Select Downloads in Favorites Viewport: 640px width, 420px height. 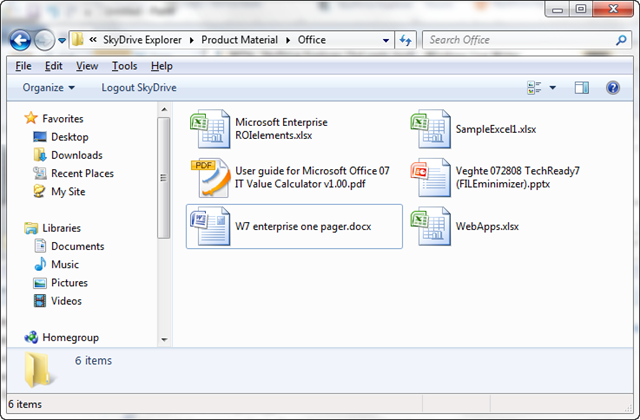tap(76, 155)
